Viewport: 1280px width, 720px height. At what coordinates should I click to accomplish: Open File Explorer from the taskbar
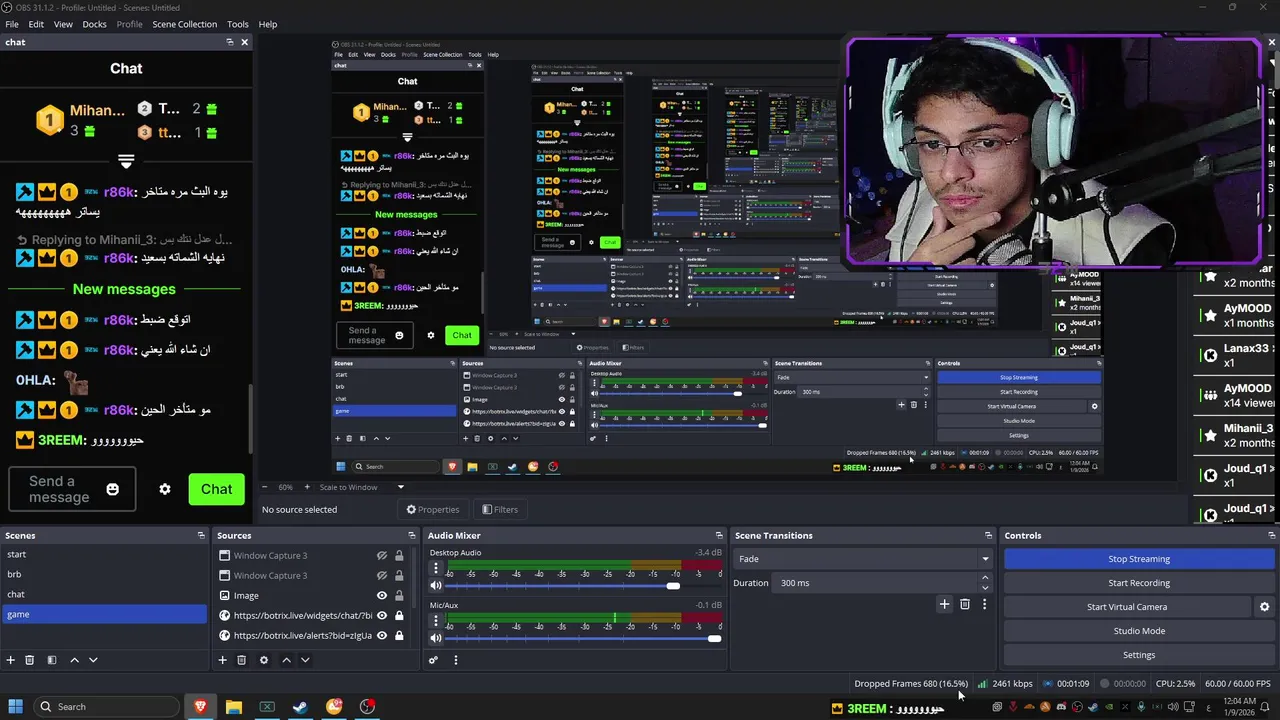(233, 706)
